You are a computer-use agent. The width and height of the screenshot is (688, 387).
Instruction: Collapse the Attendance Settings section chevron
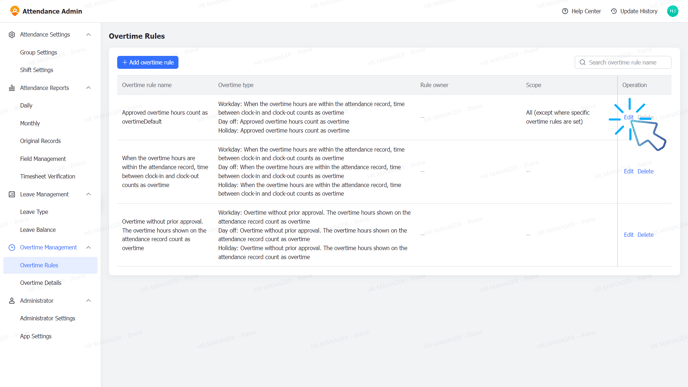[88, 35]
